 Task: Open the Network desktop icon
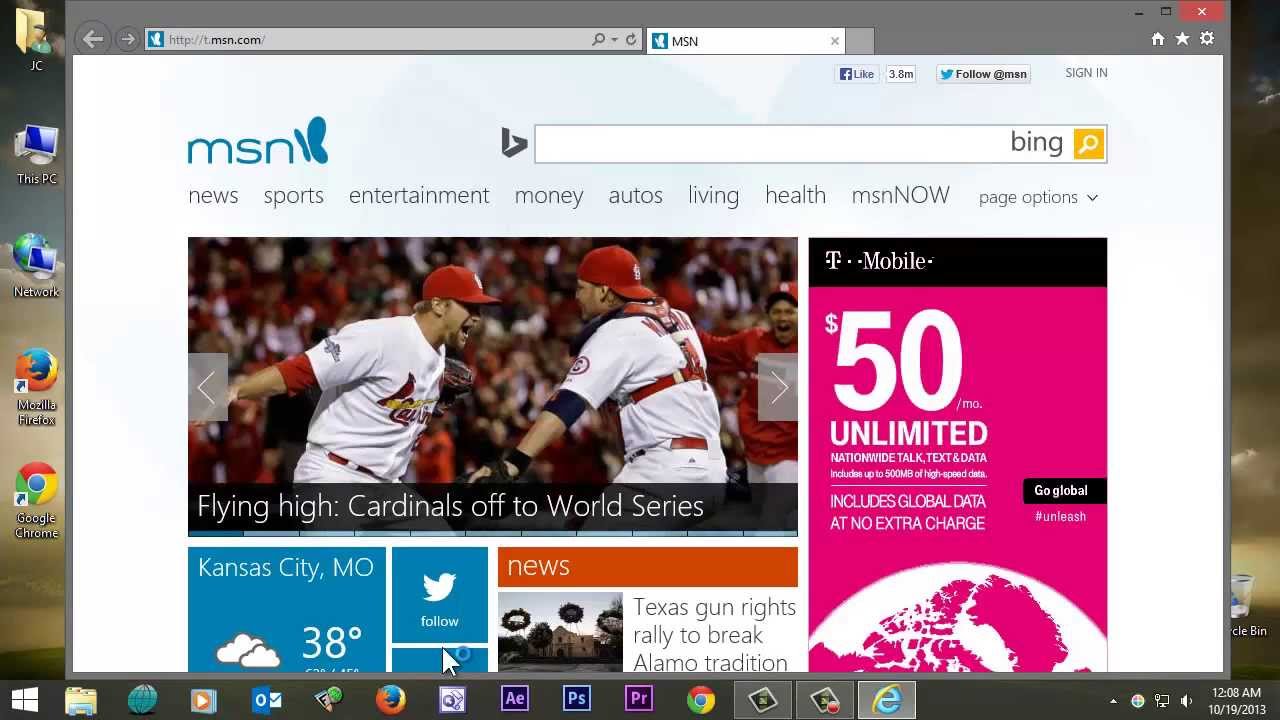(36, 267)
